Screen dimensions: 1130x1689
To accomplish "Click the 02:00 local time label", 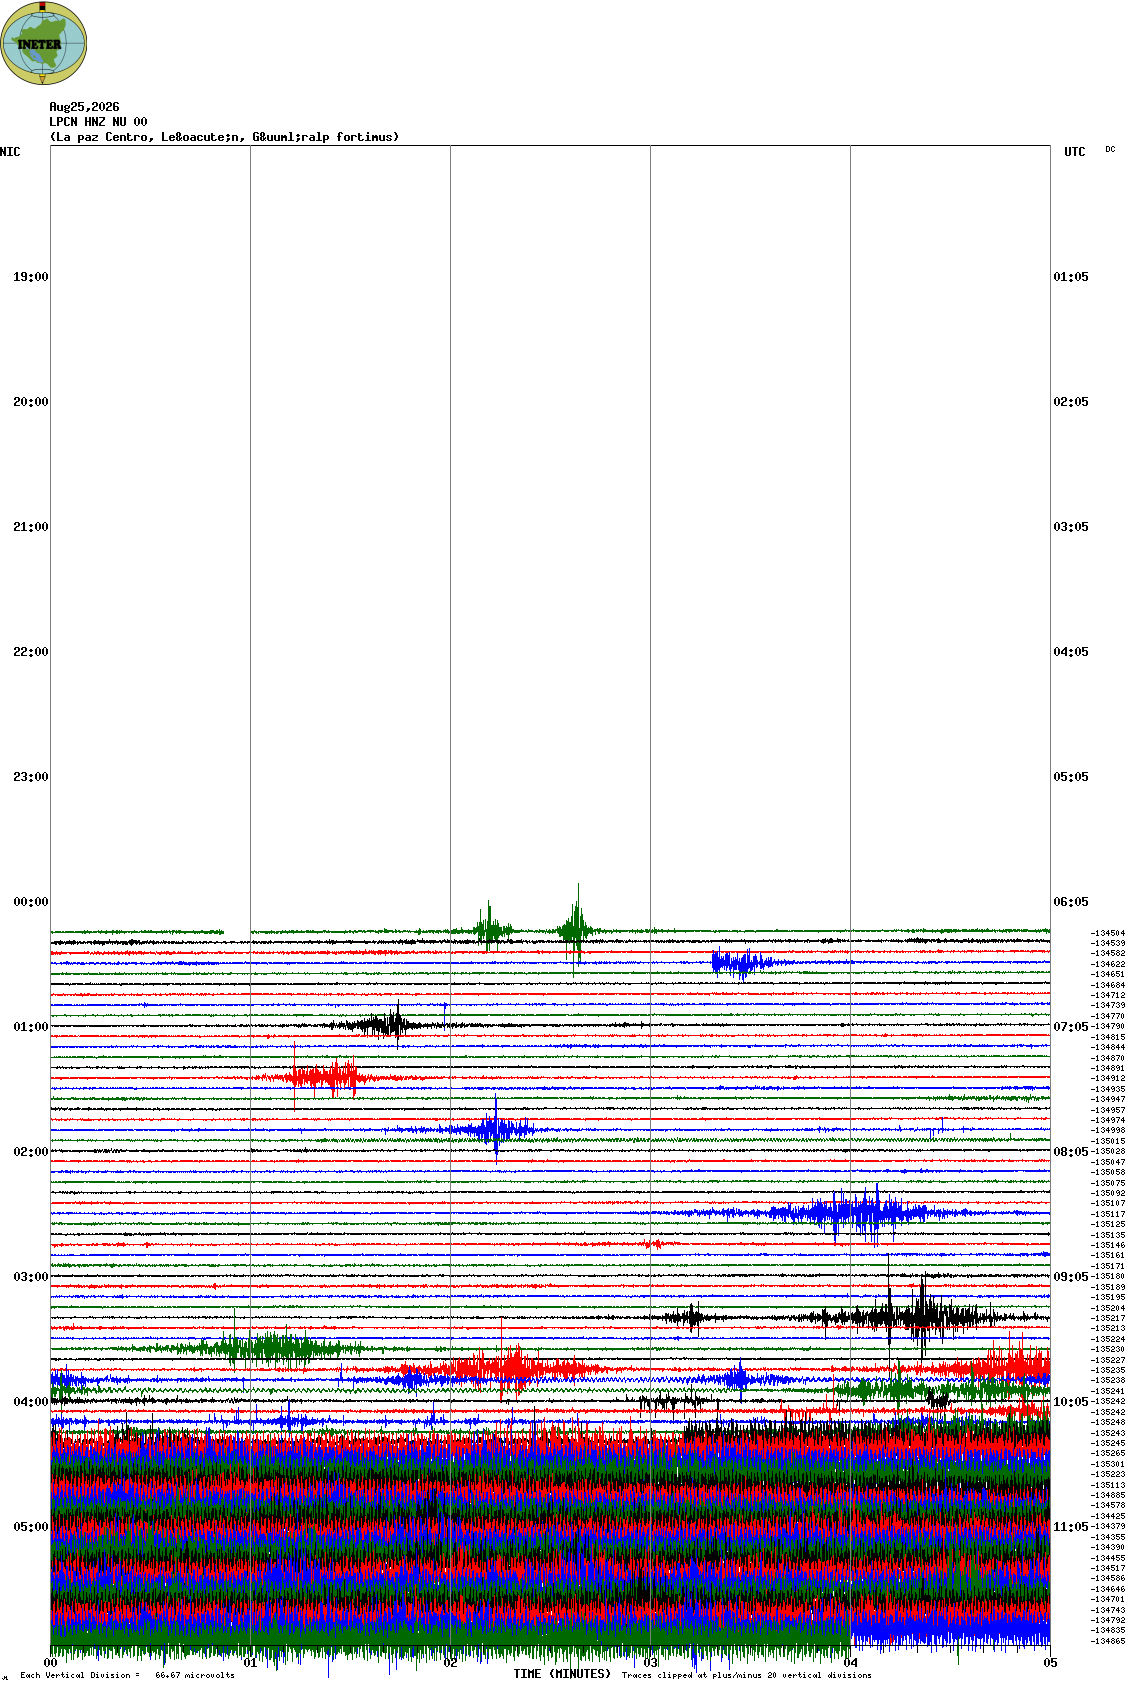I will tap(30, 1152).
